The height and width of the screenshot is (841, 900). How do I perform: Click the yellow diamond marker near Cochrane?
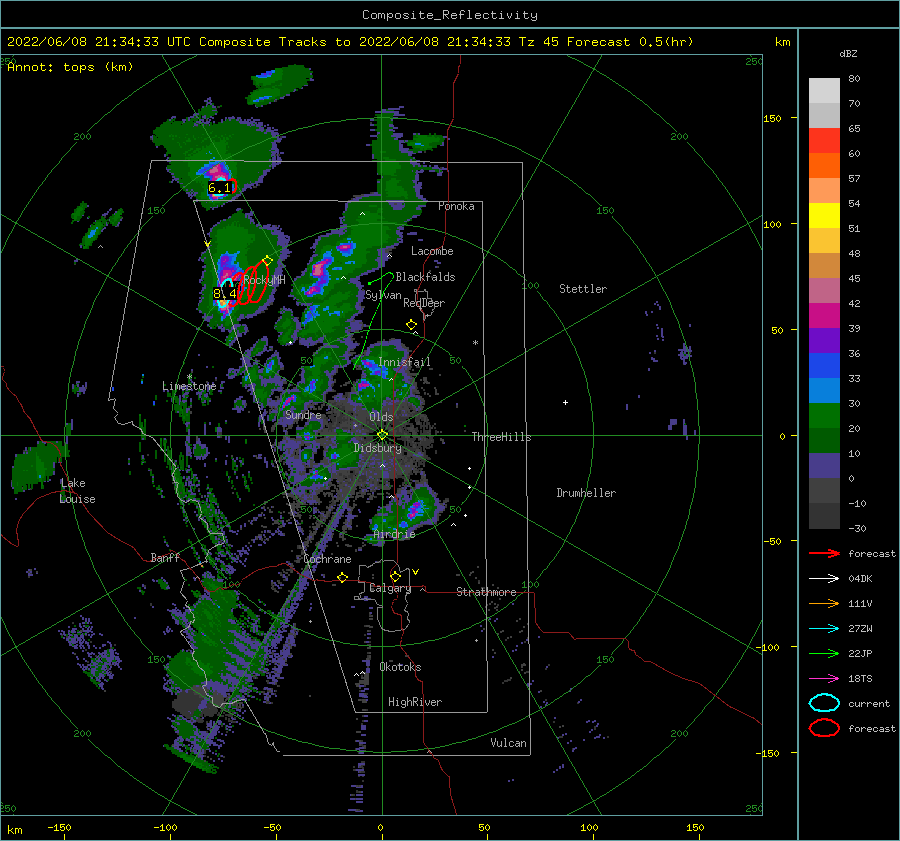[343, 577]
